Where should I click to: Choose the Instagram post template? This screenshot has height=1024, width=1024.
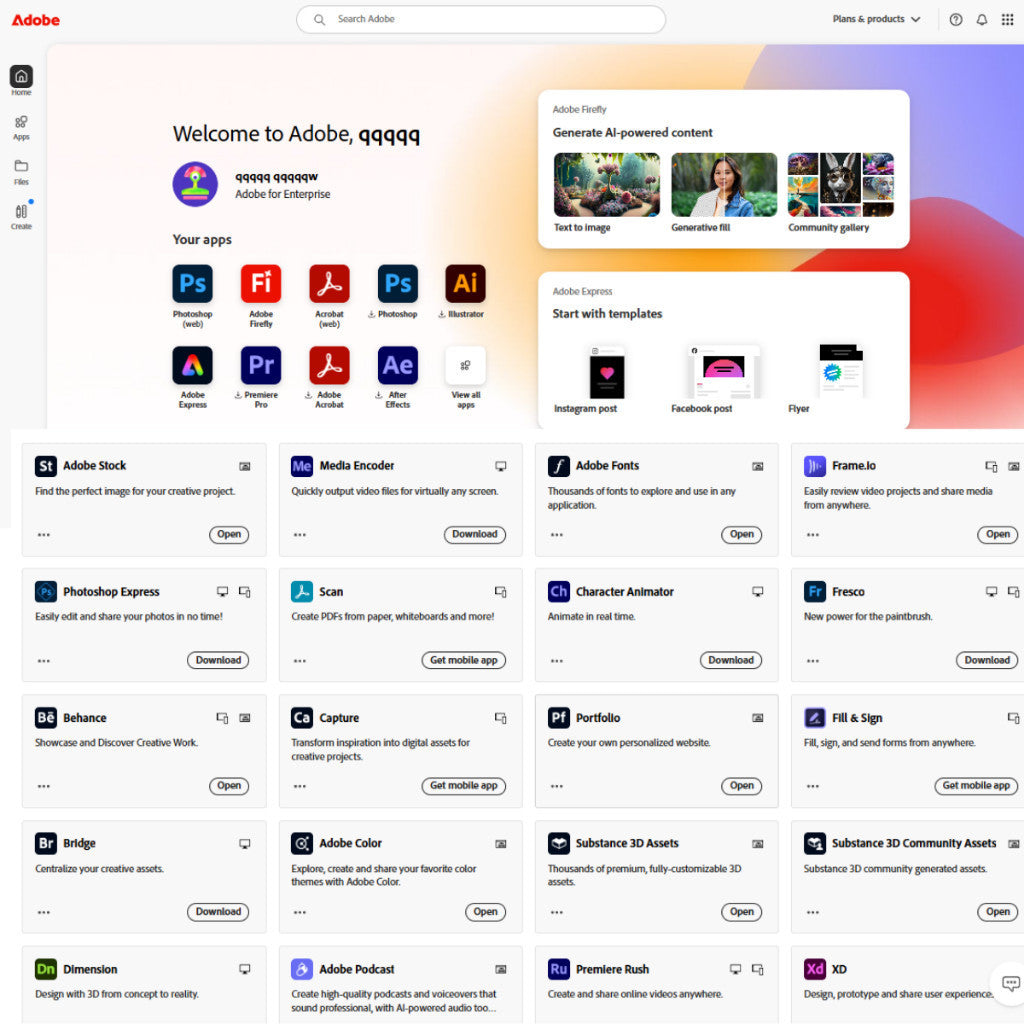pyautogui.click(x=607, y=372)
